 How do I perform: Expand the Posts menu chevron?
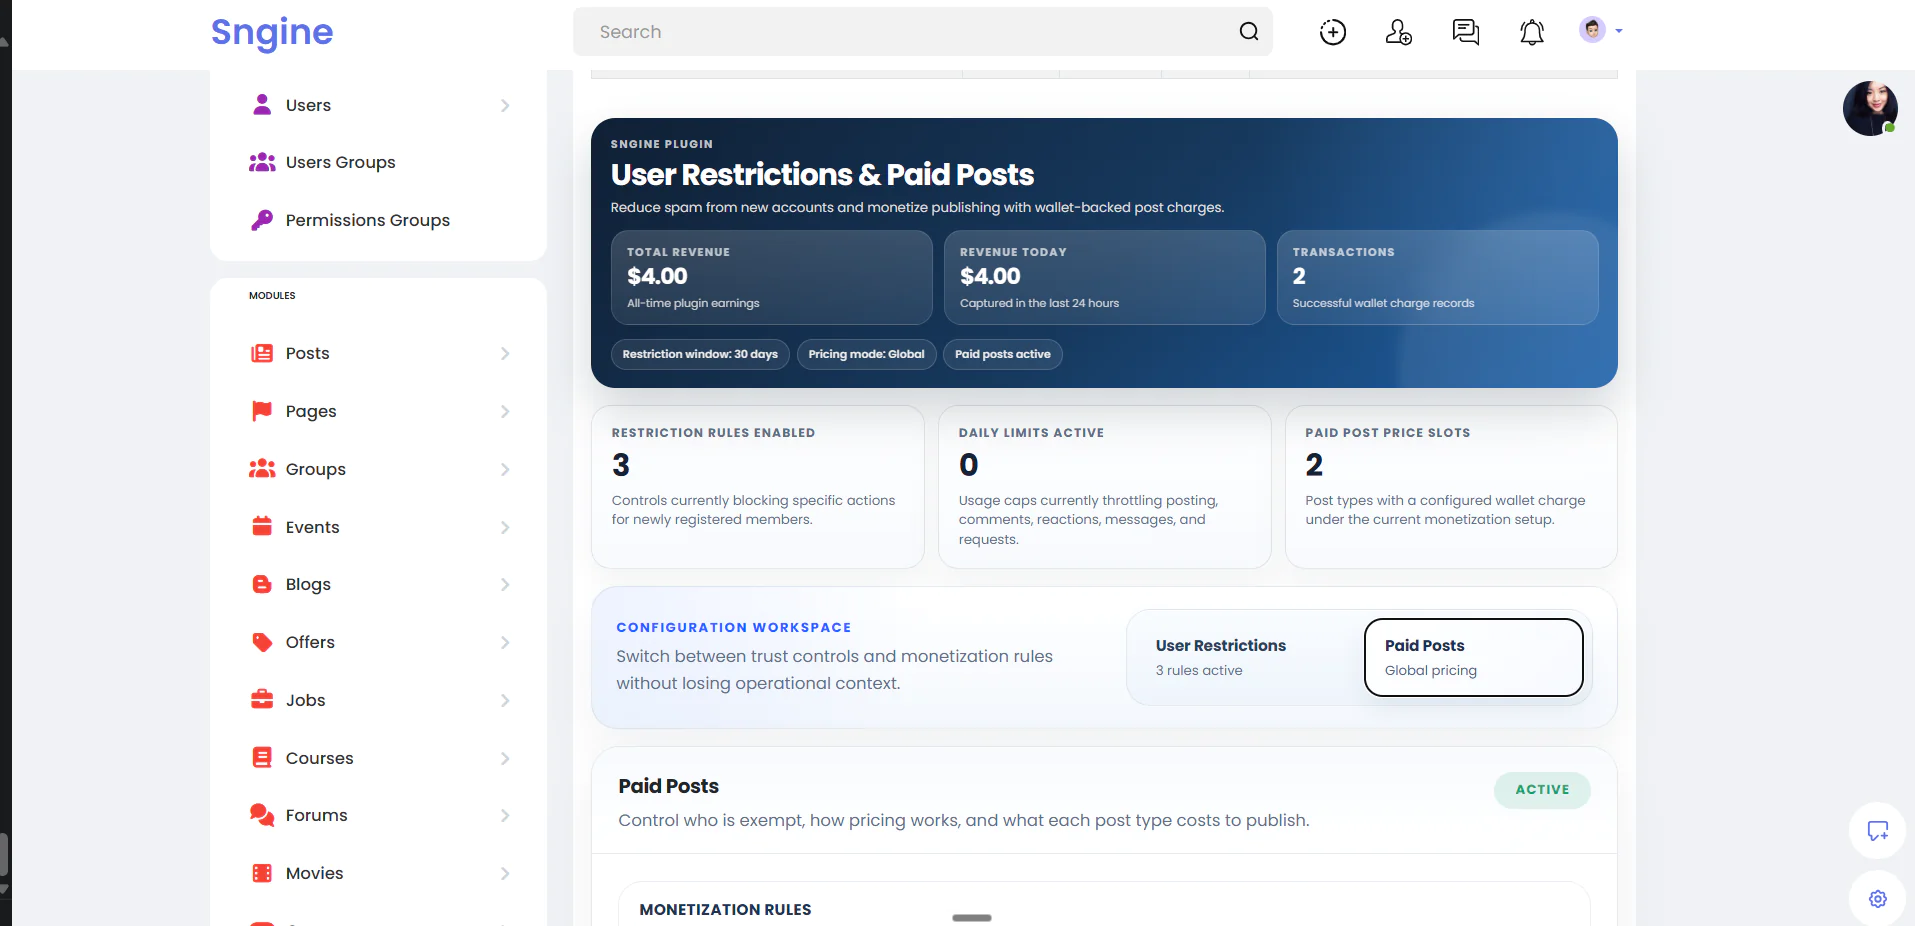coord(505,353)
